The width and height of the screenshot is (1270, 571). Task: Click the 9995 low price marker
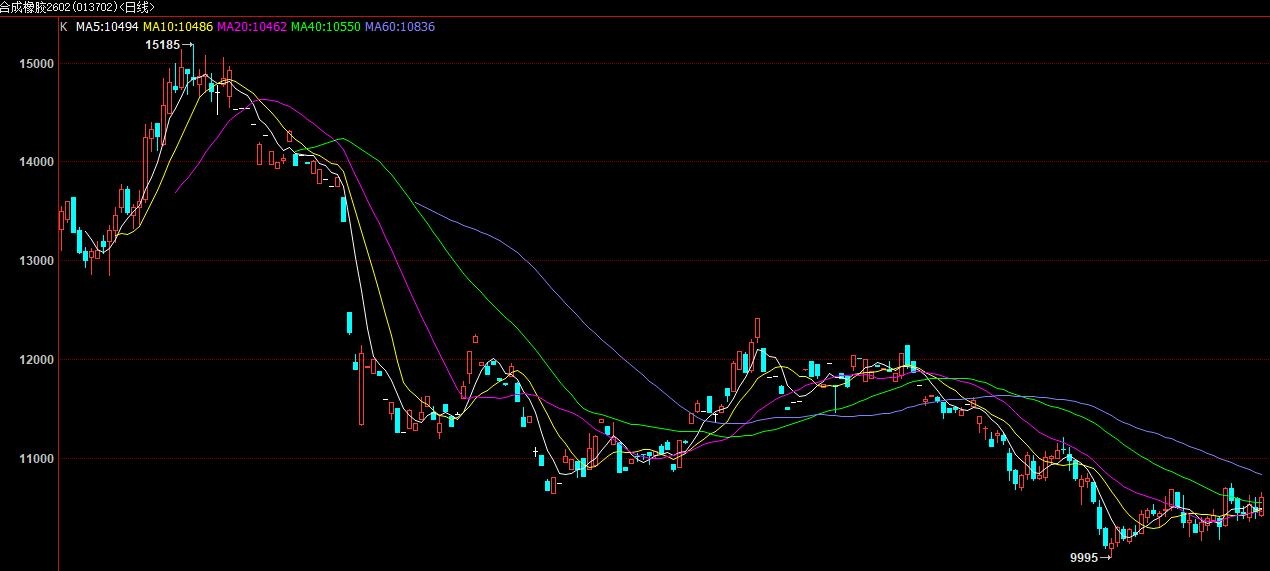click(x=1084, y=557)
